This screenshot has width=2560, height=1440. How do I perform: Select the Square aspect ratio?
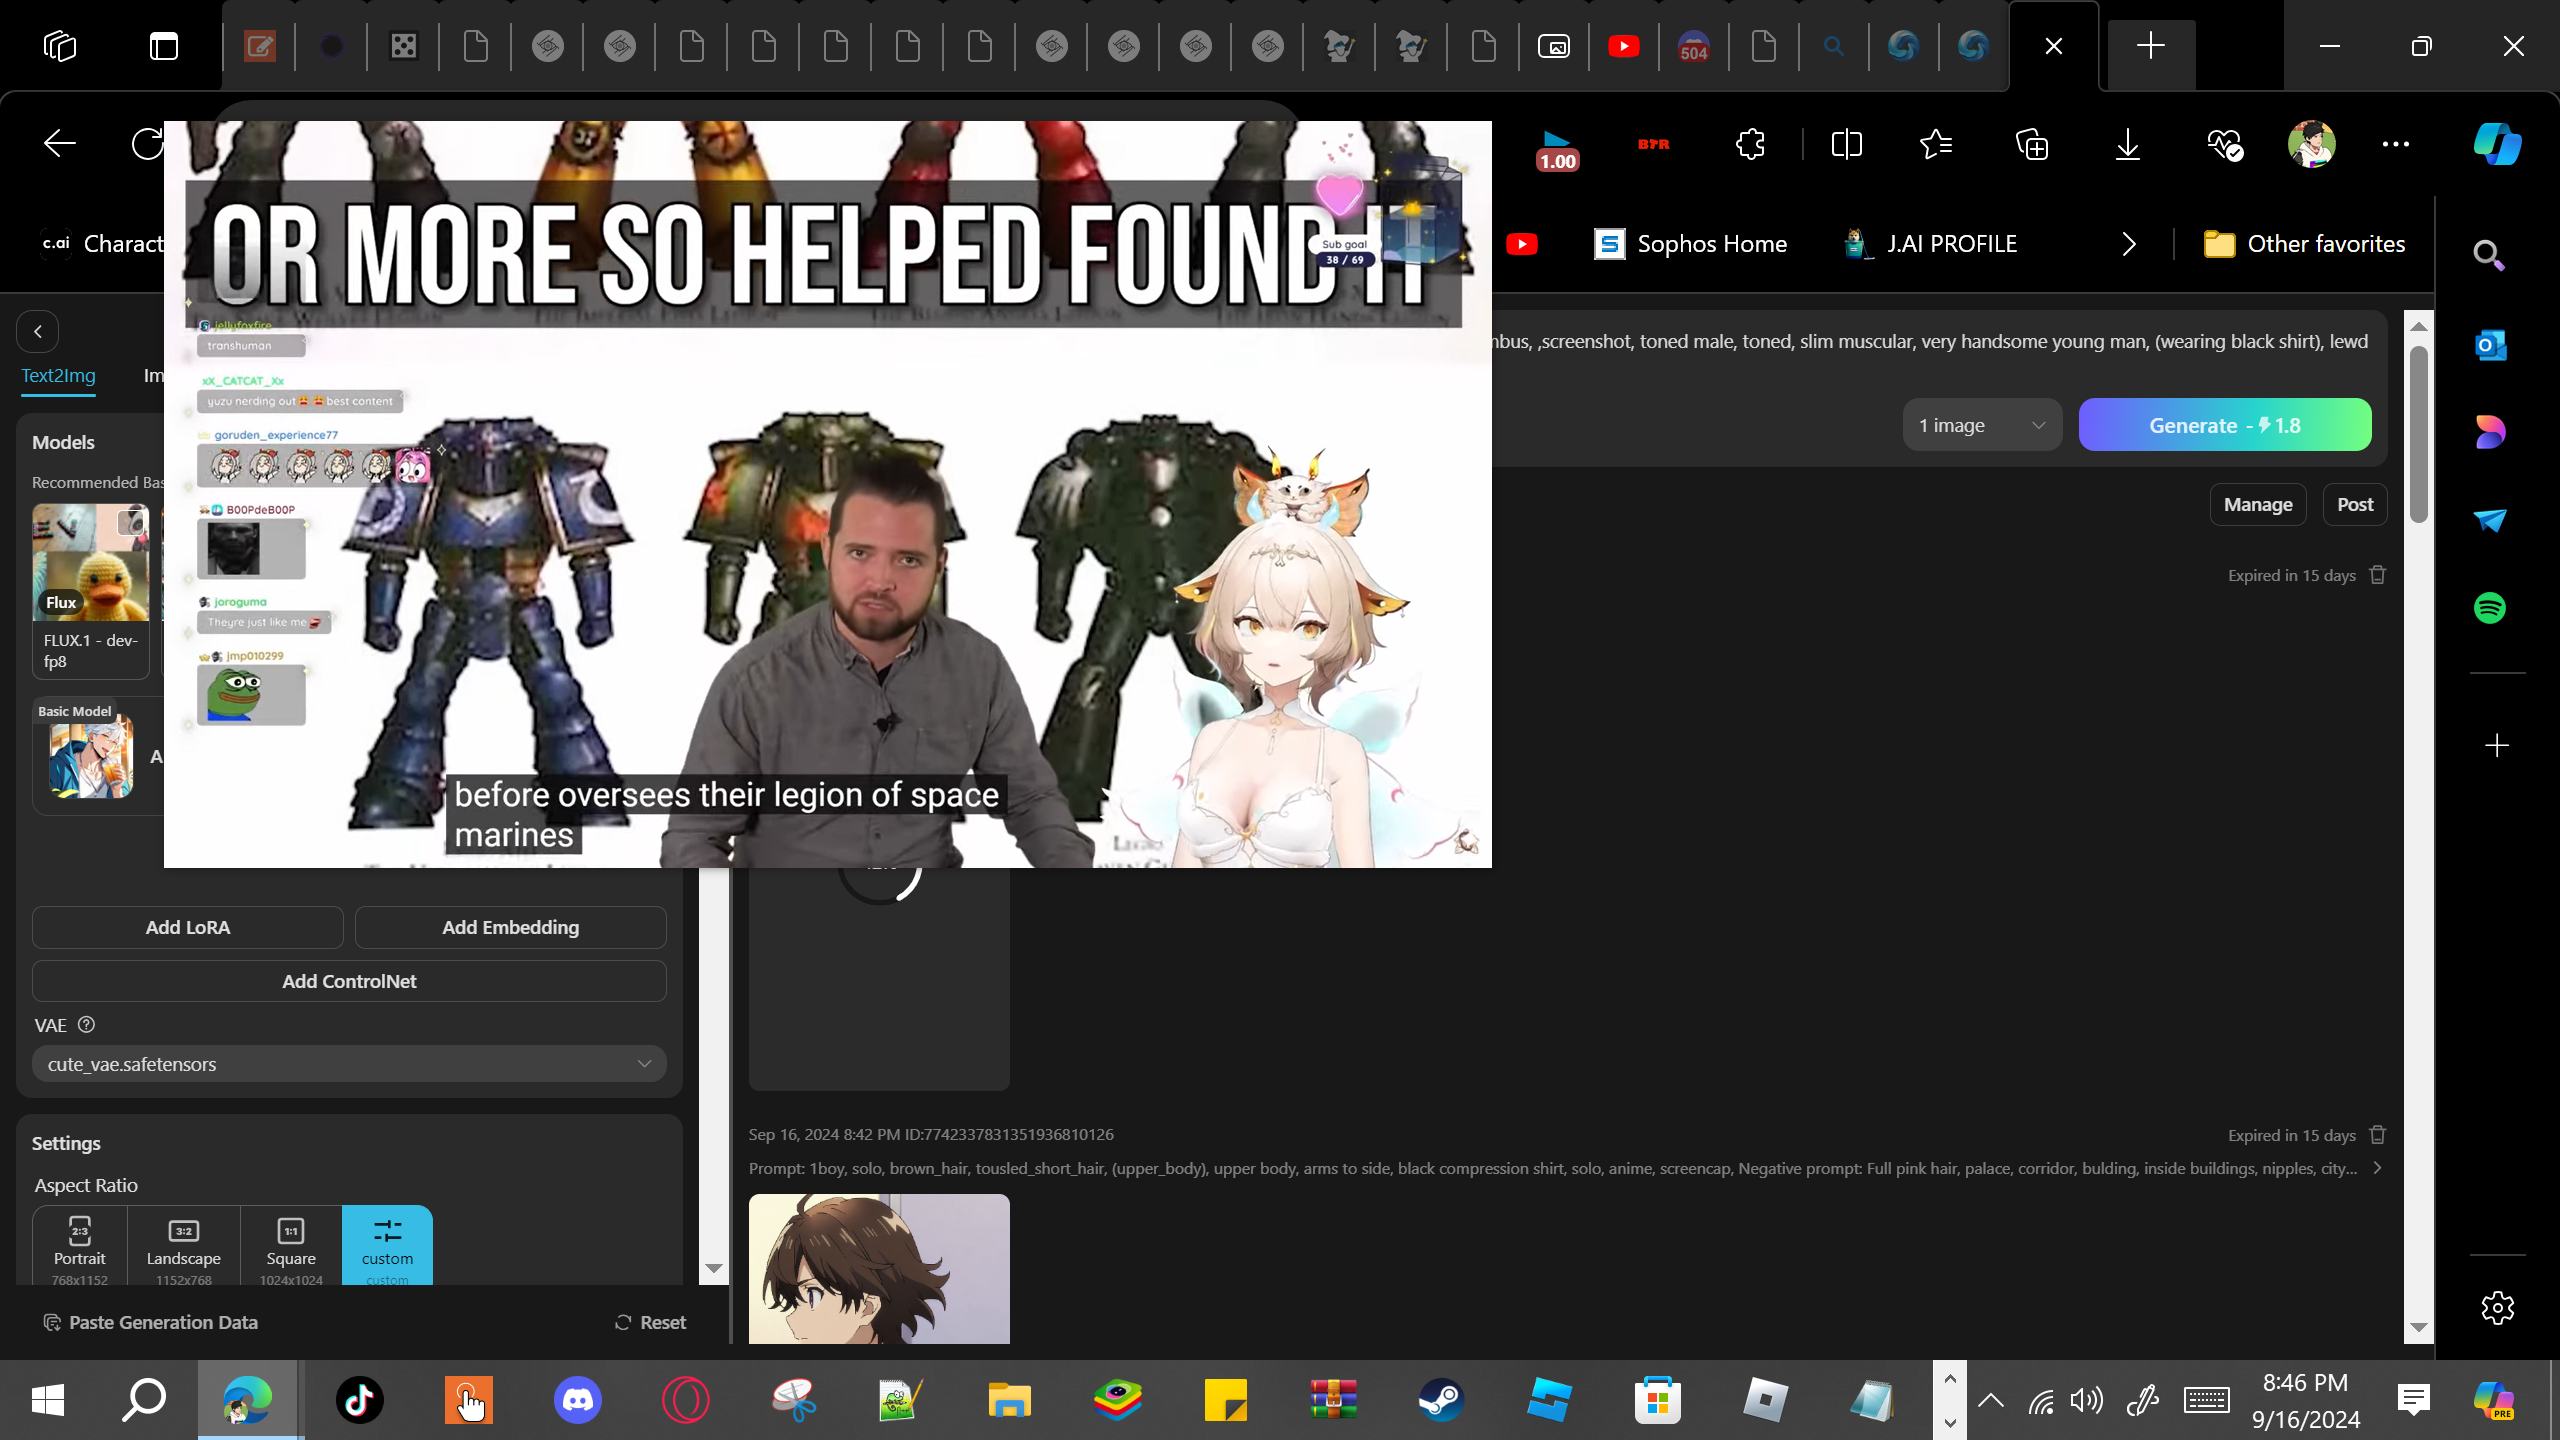pyautogui.click(x=291, y=1246)
